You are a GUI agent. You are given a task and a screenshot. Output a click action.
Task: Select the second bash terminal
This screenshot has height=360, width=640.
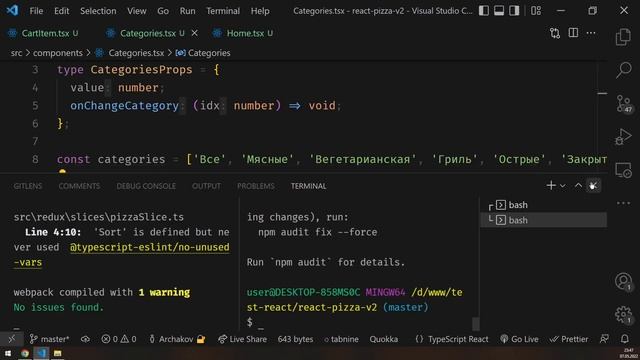pyautogui.click(x=543, y=220)
